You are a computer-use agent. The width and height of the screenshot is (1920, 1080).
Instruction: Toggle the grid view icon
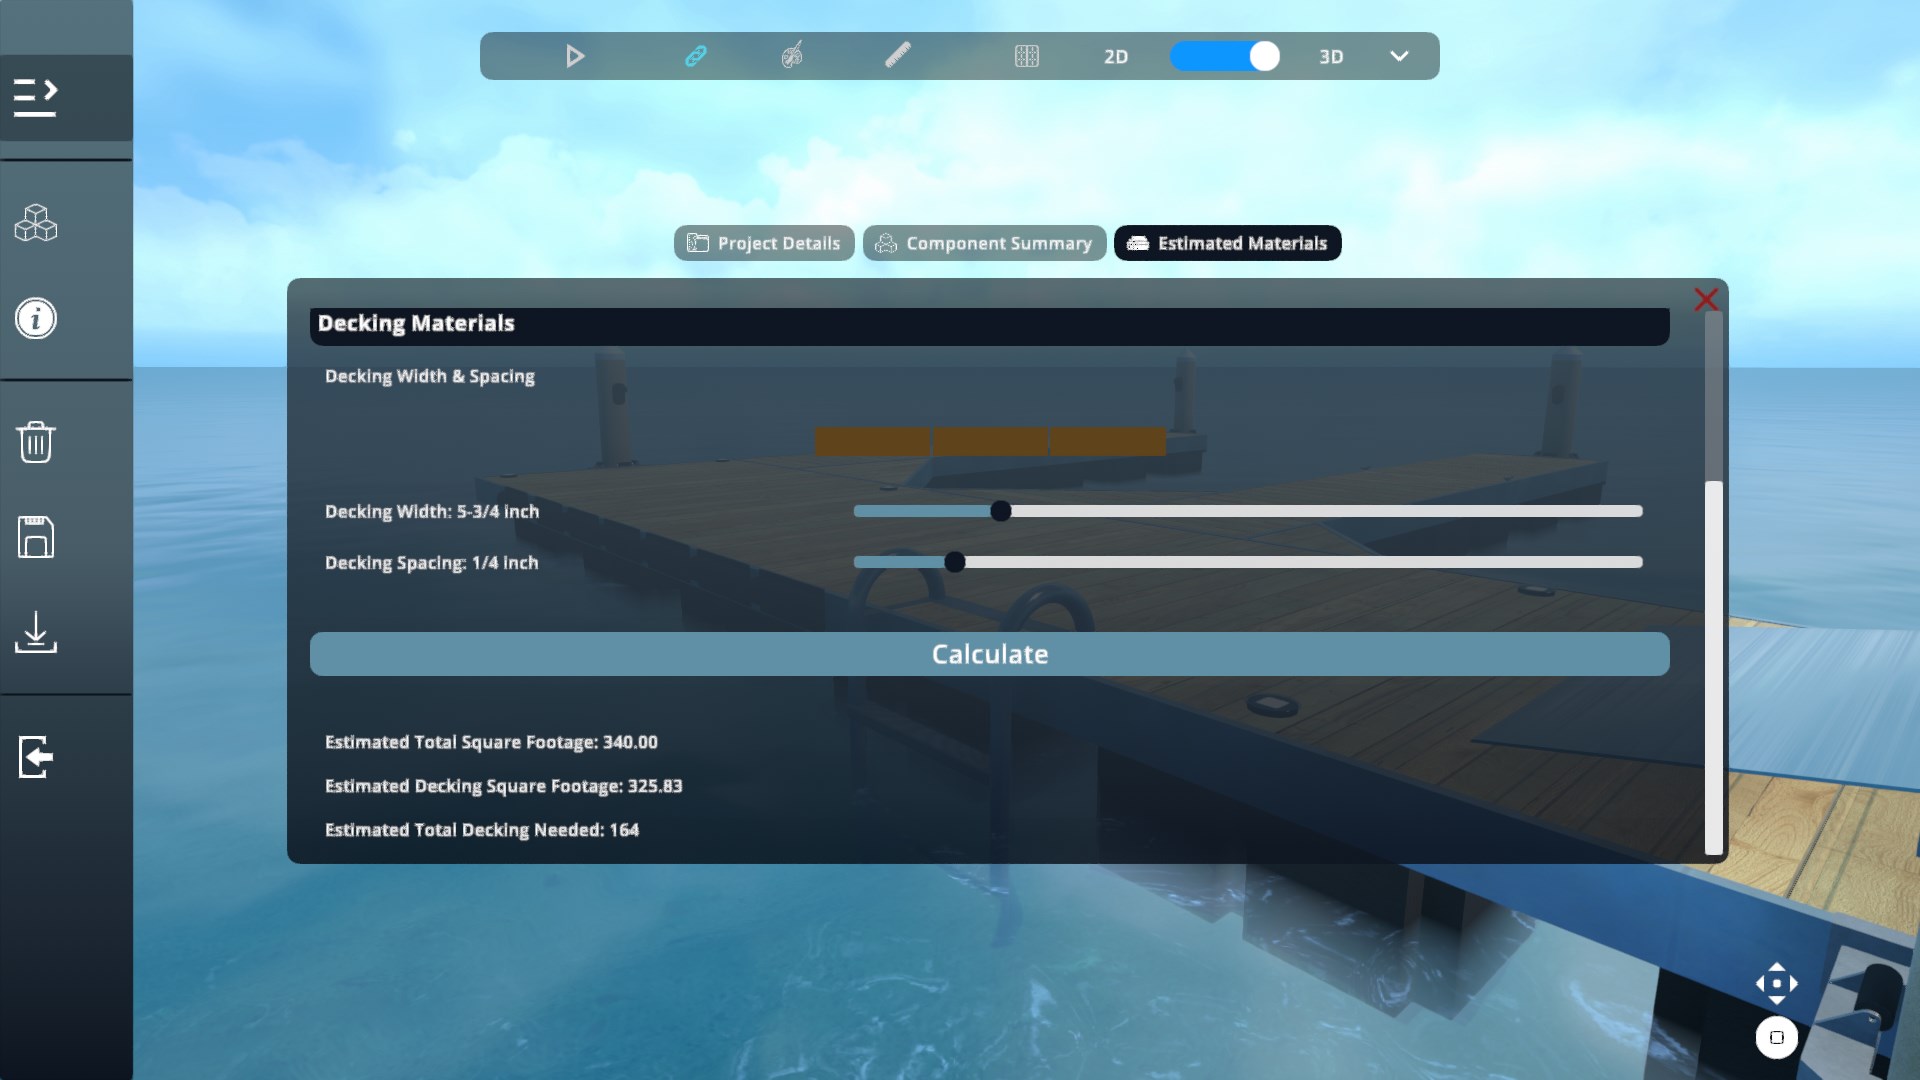tap(1027, 56)
